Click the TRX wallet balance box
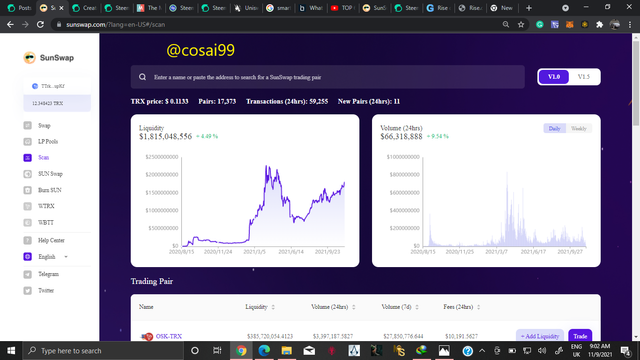 click(57, 103)
